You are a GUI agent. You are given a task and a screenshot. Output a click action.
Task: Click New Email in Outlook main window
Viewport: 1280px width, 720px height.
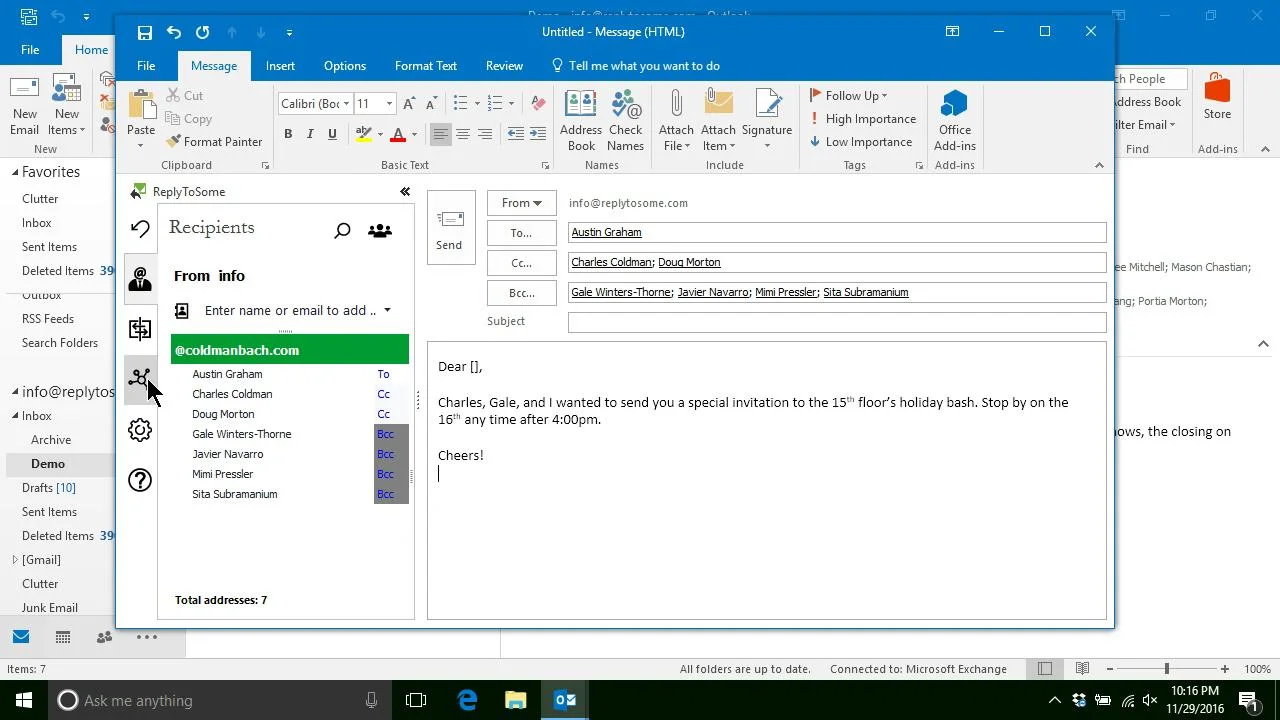[24, 106]
